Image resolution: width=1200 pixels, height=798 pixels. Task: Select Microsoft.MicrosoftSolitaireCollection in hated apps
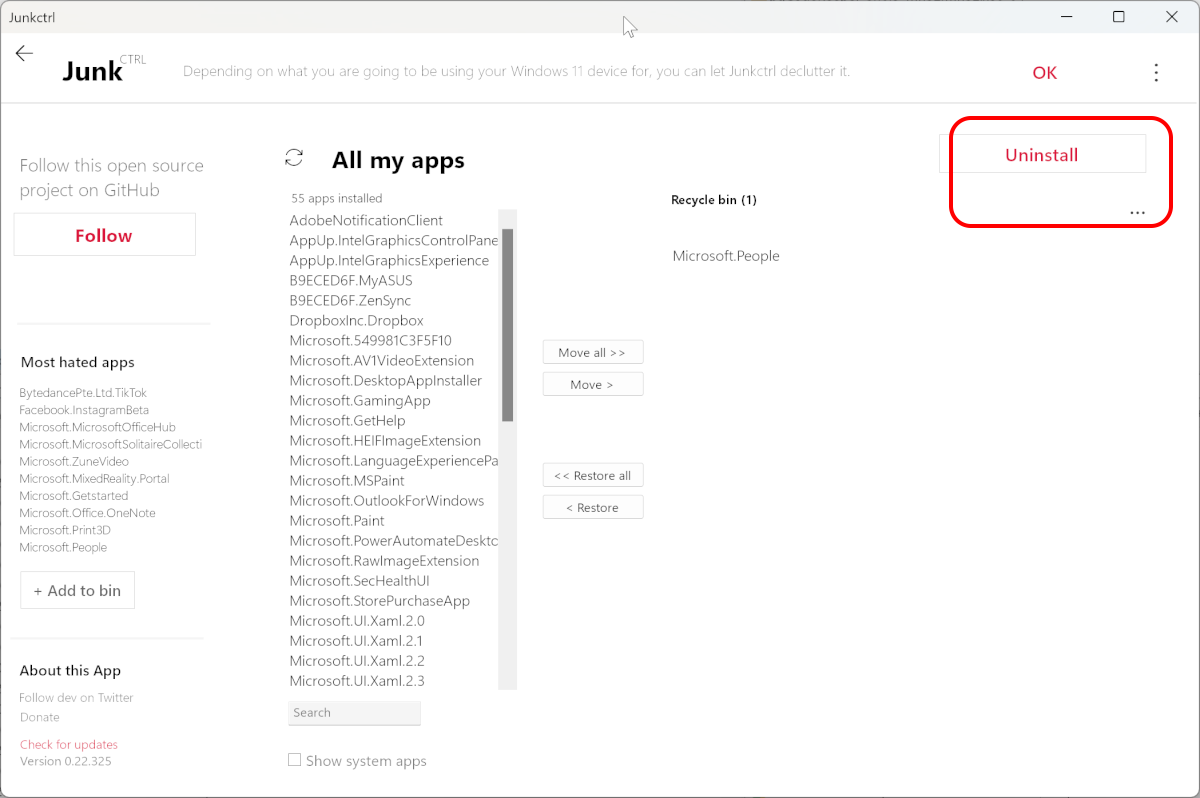(x=110, y=444)
